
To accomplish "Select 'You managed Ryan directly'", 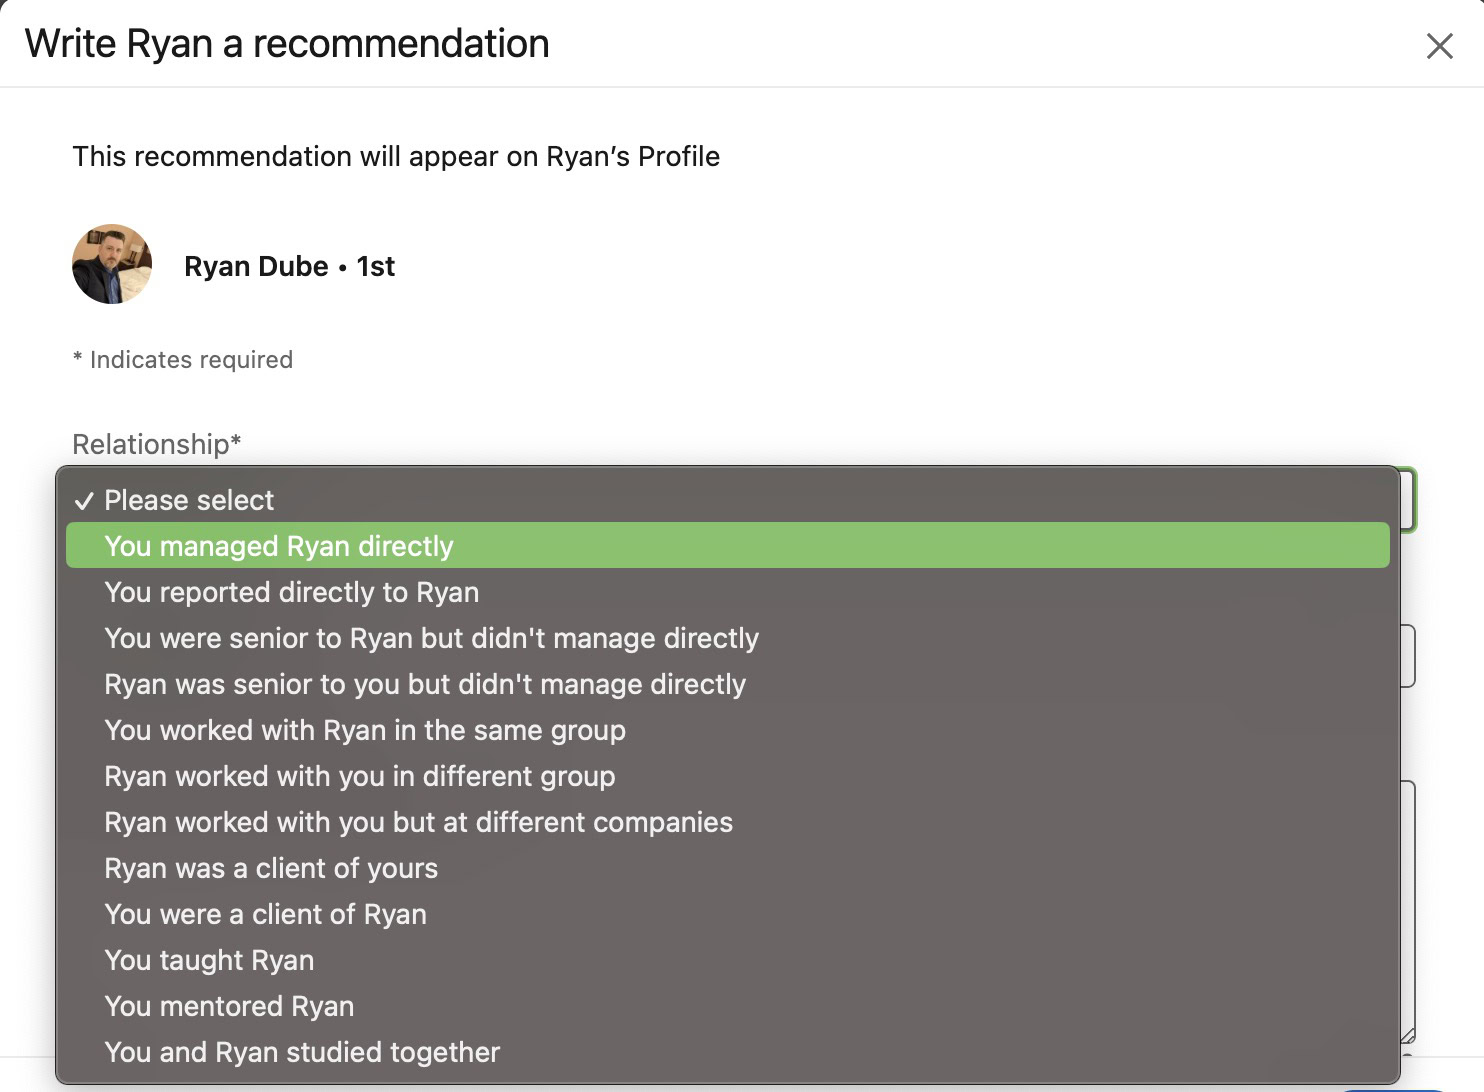I will coord(279,546).
